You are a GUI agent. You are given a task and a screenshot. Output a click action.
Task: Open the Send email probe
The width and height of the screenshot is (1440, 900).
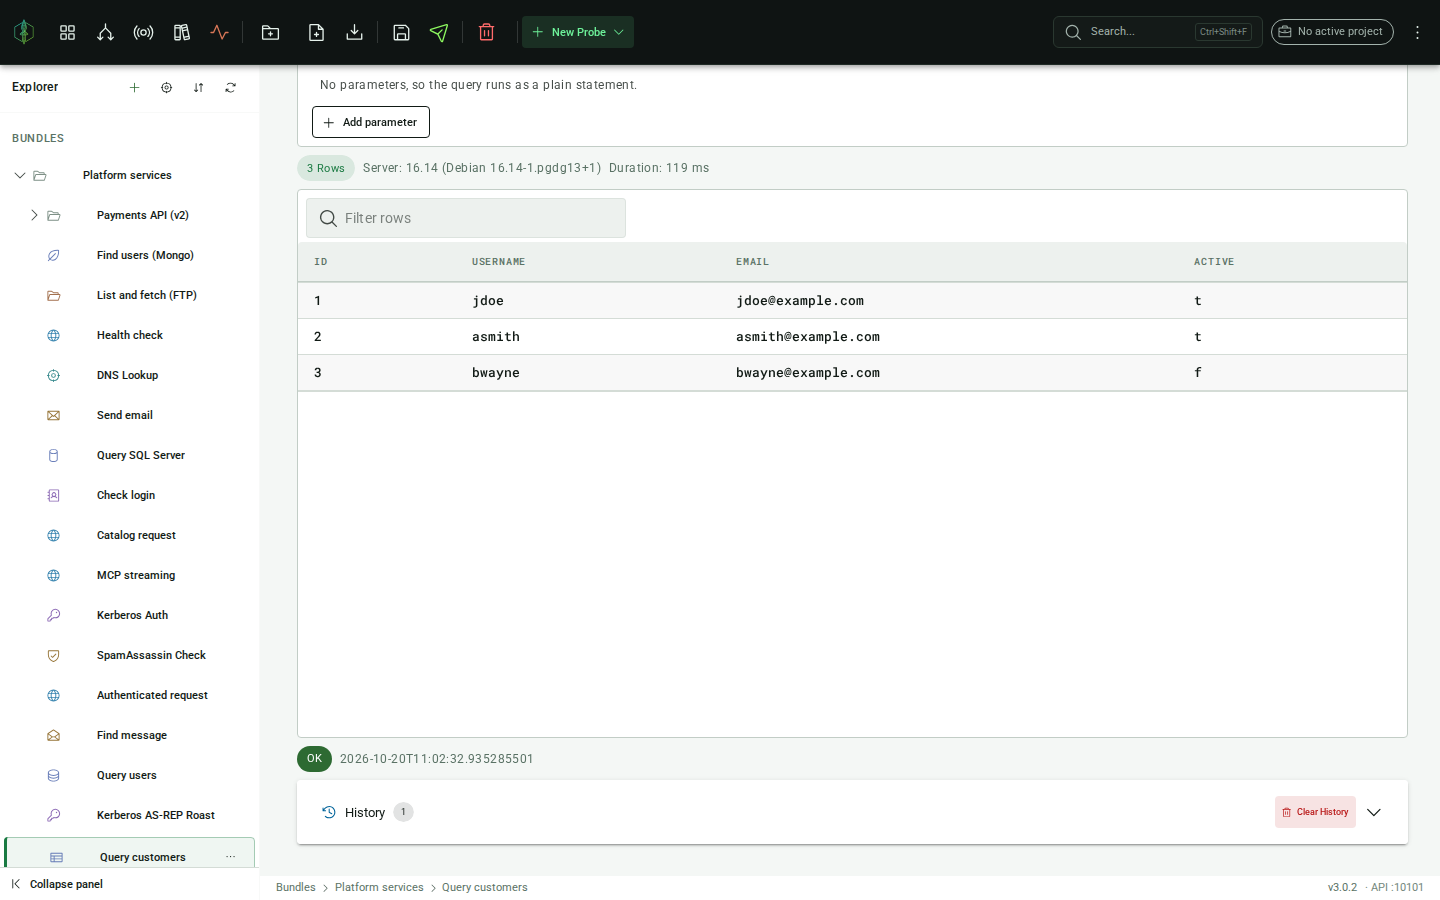coord(124,415)
